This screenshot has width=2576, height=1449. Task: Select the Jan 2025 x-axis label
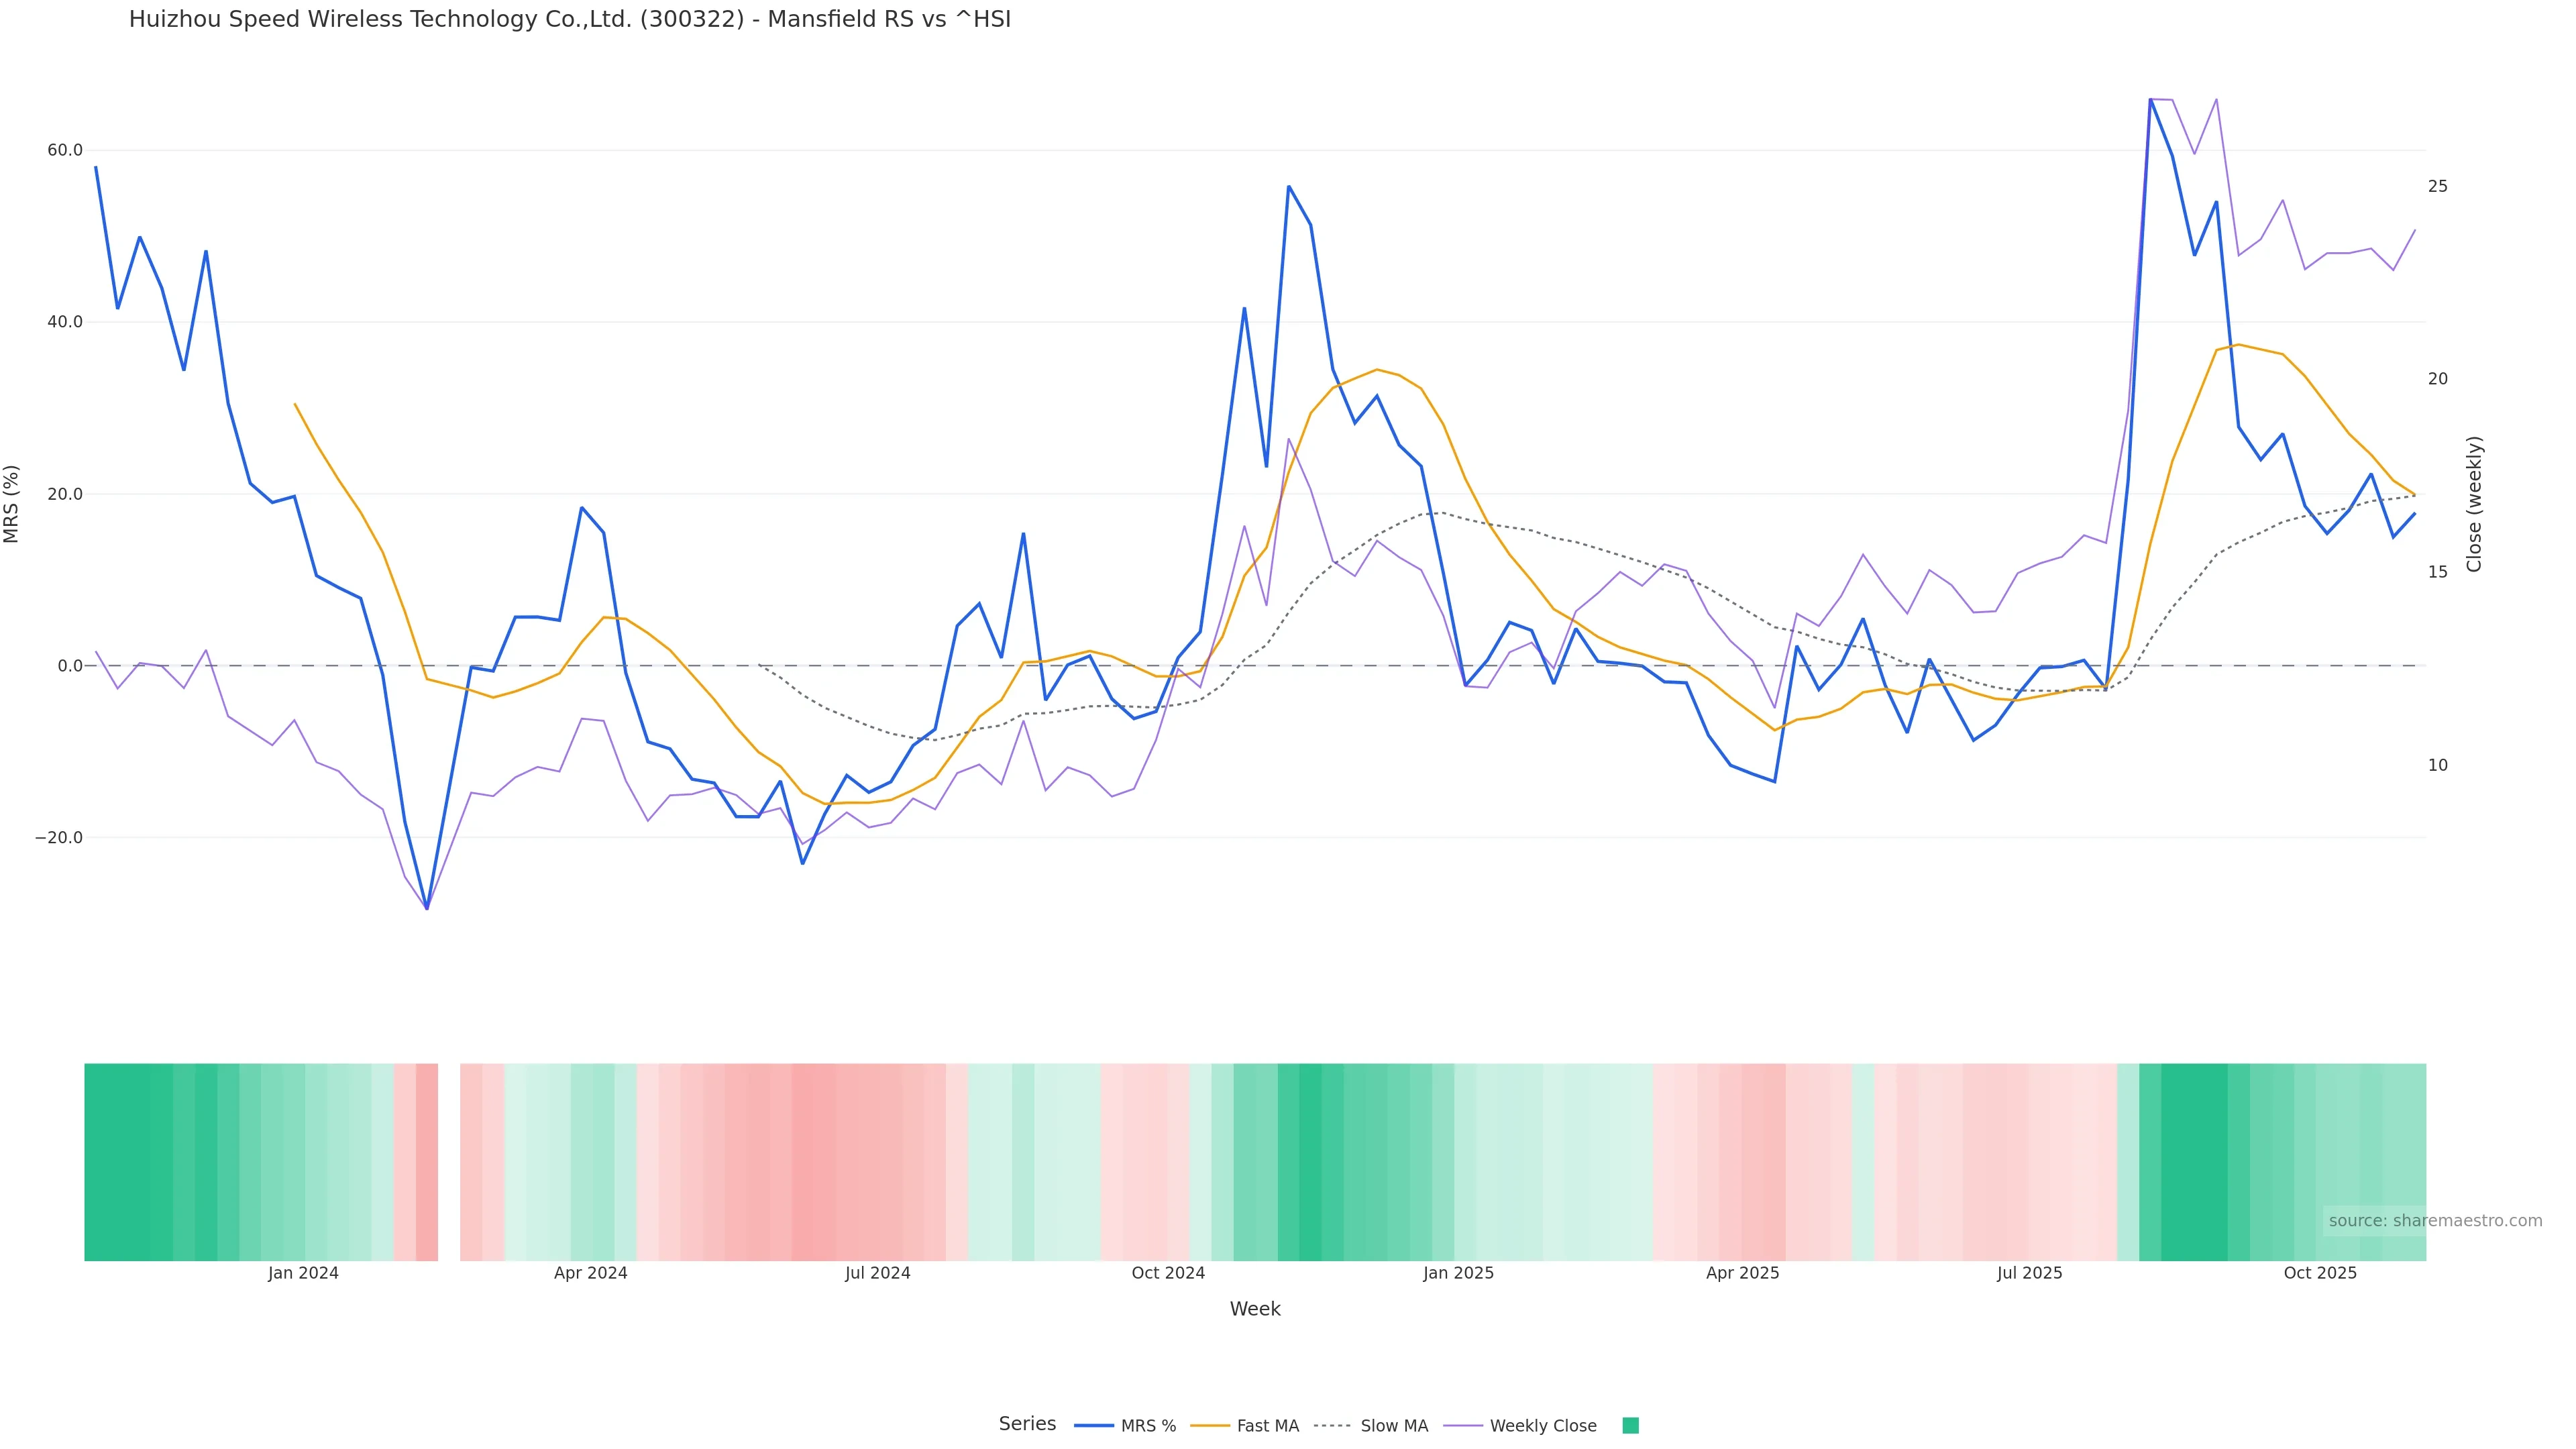tap(1458, 1273)
